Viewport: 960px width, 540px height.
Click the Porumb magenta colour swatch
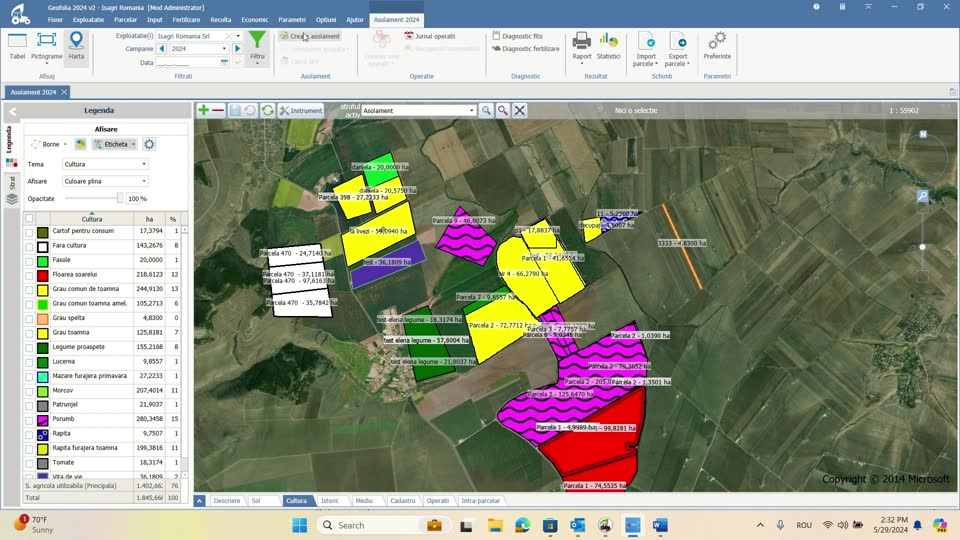pyautogui.click(x=42, y=421)
